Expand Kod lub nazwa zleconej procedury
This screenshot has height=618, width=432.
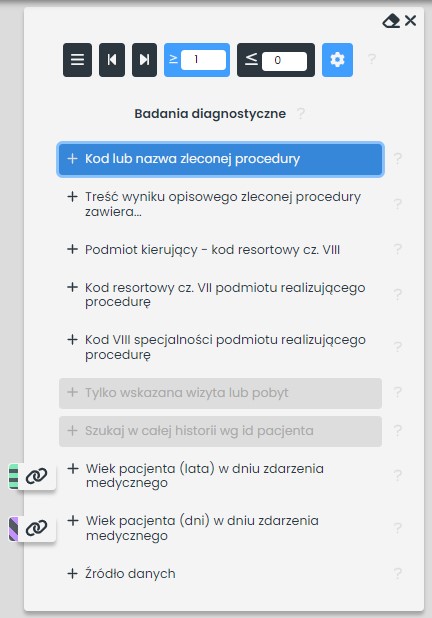click(x=220, y=159)
